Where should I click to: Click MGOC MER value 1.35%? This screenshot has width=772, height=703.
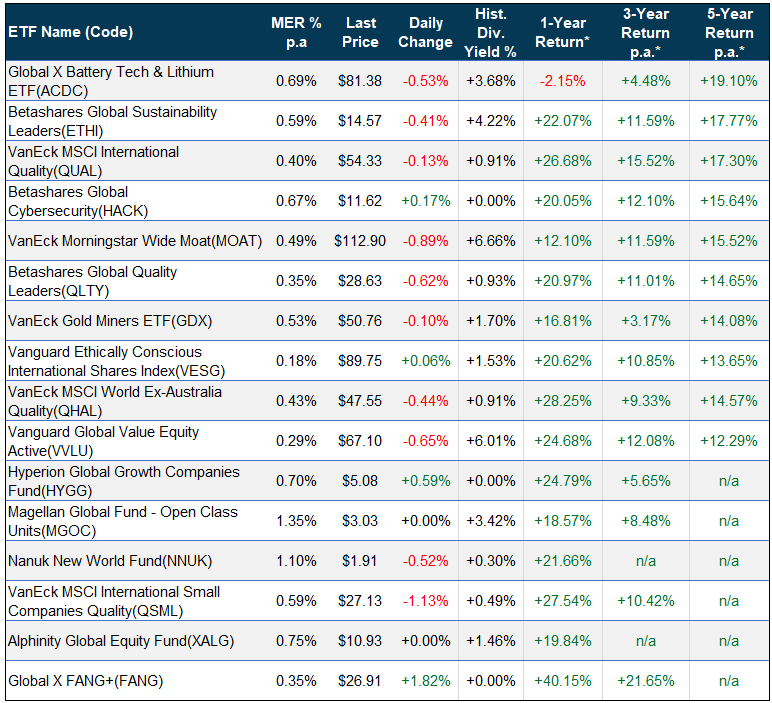tap(296, 521)
